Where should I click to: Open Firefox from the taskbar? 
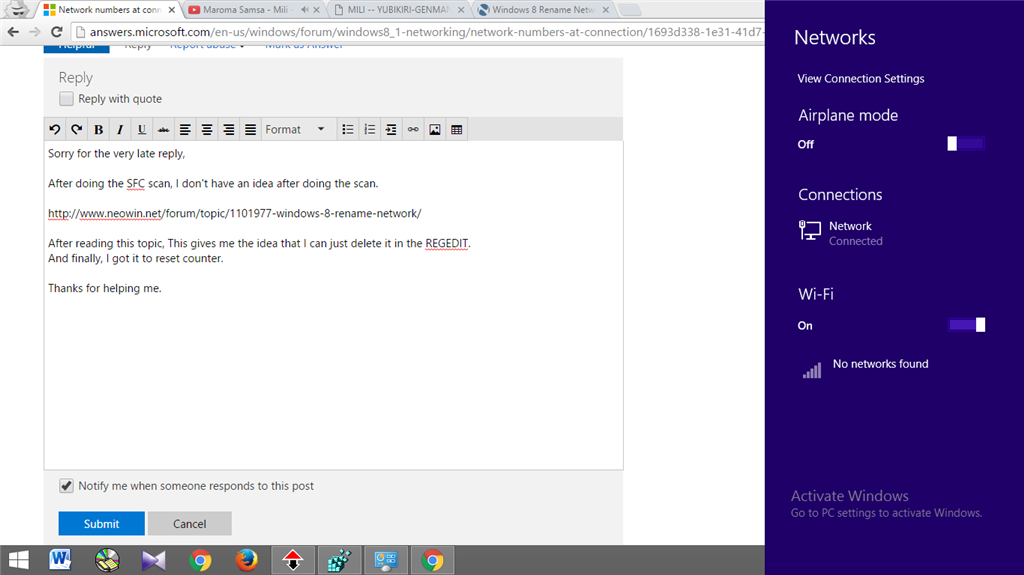click(x=246, y=560)
